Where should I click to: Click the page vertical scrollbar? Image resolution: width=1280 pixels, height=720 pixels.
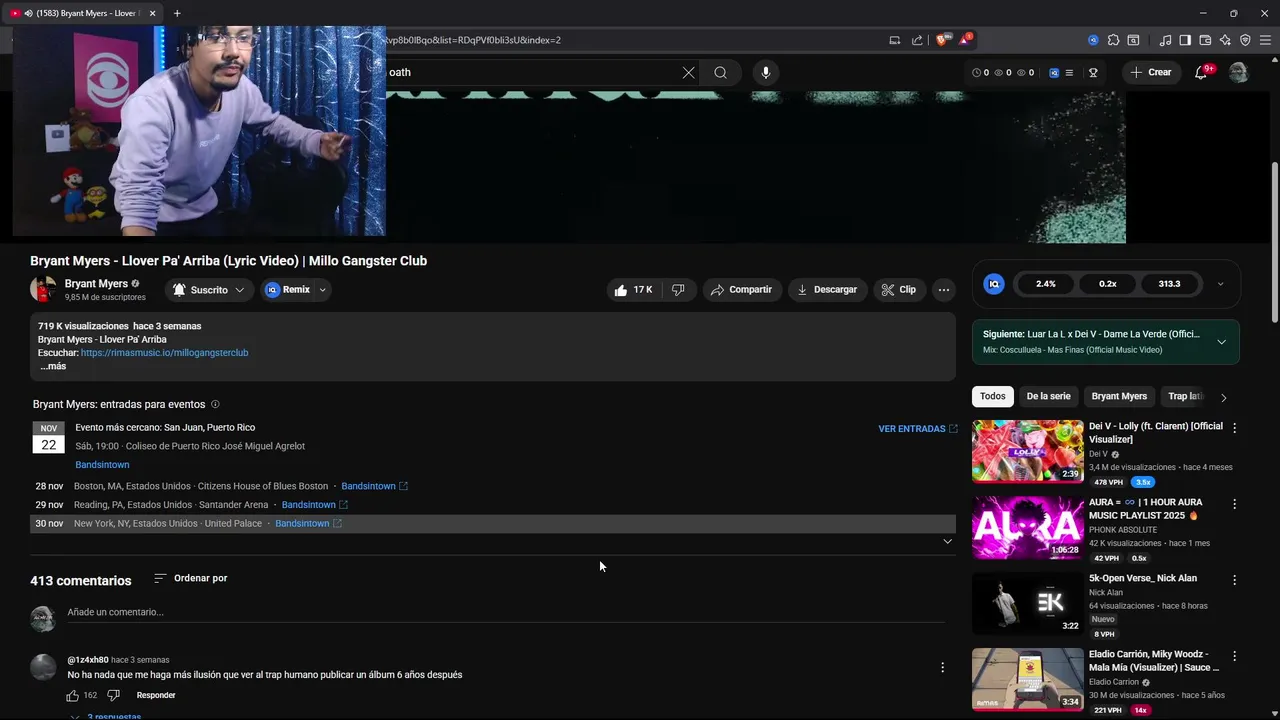coord(1274,243)
